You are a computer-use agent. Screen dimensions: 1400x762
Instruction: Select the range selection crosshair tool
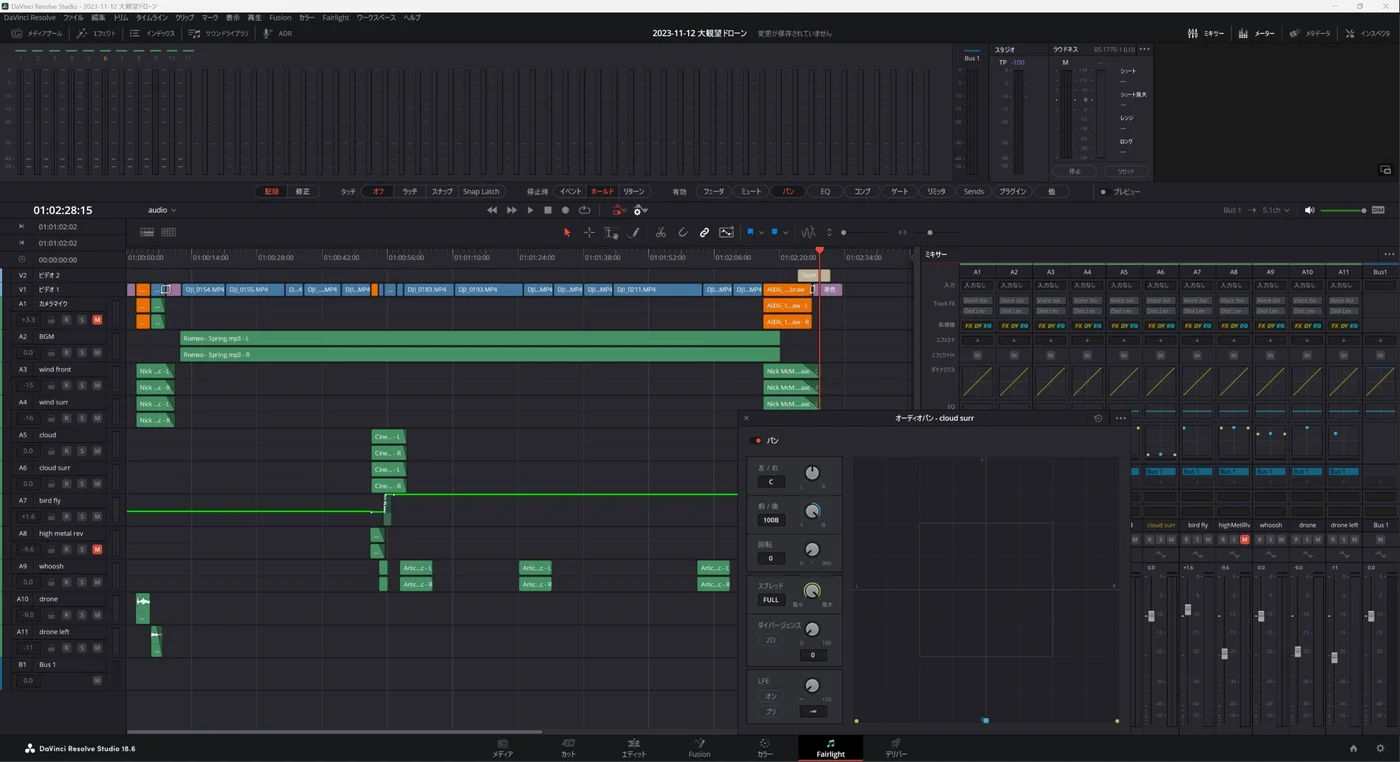coord(589,232)
